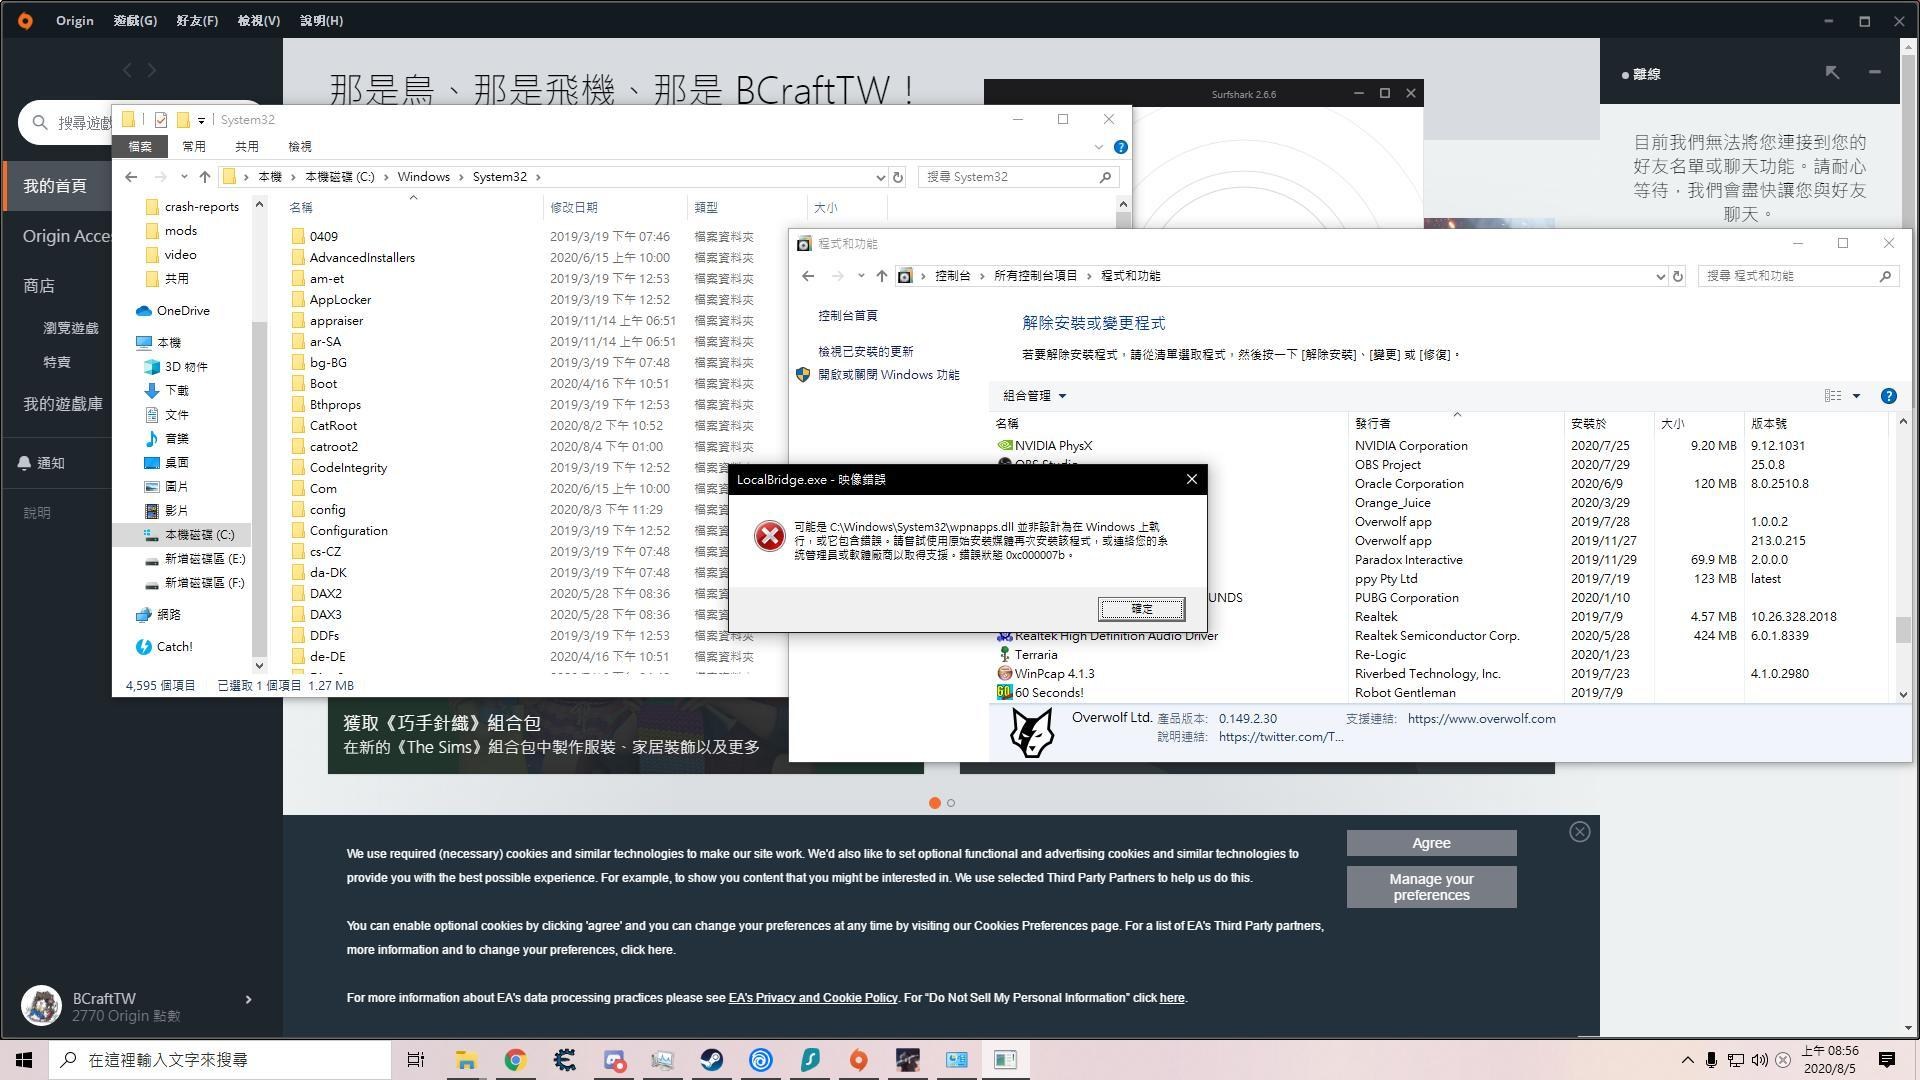The width and height of the screenshot is (1920, 1080).
Task: Open 我的遊戲庫 in Origin sidebar
Action: click(62, 404)
